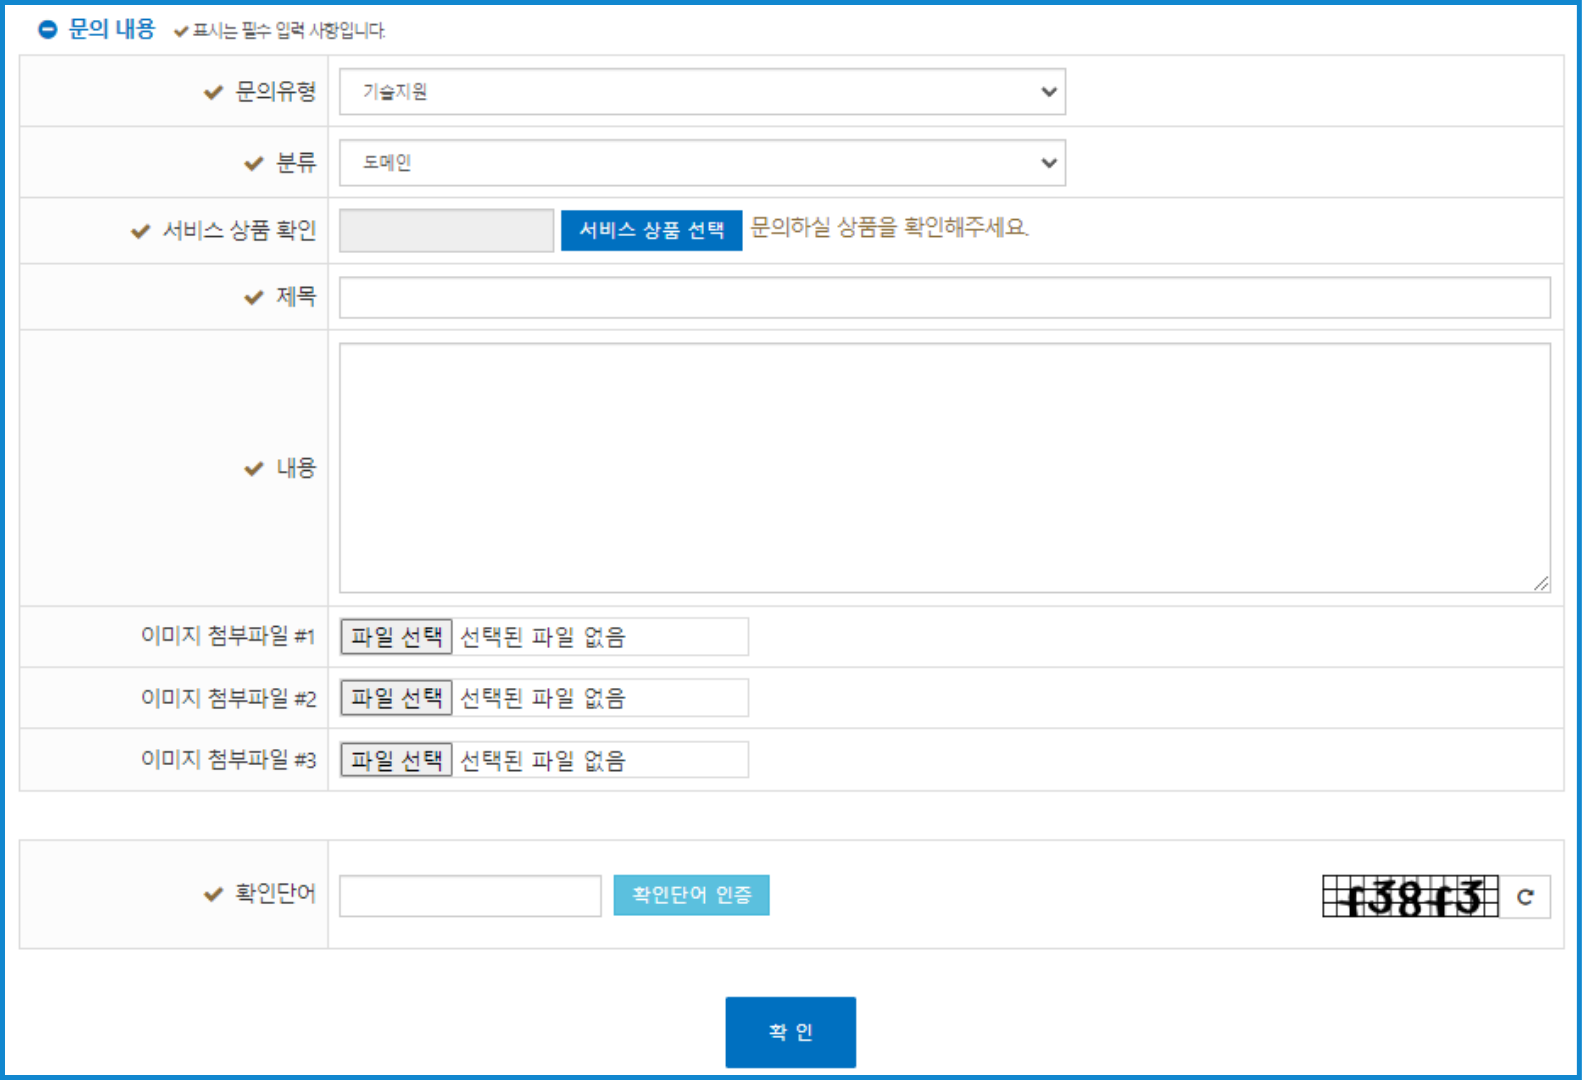
Task: Submit the form with 확인 button
Action: [790, 1032]
